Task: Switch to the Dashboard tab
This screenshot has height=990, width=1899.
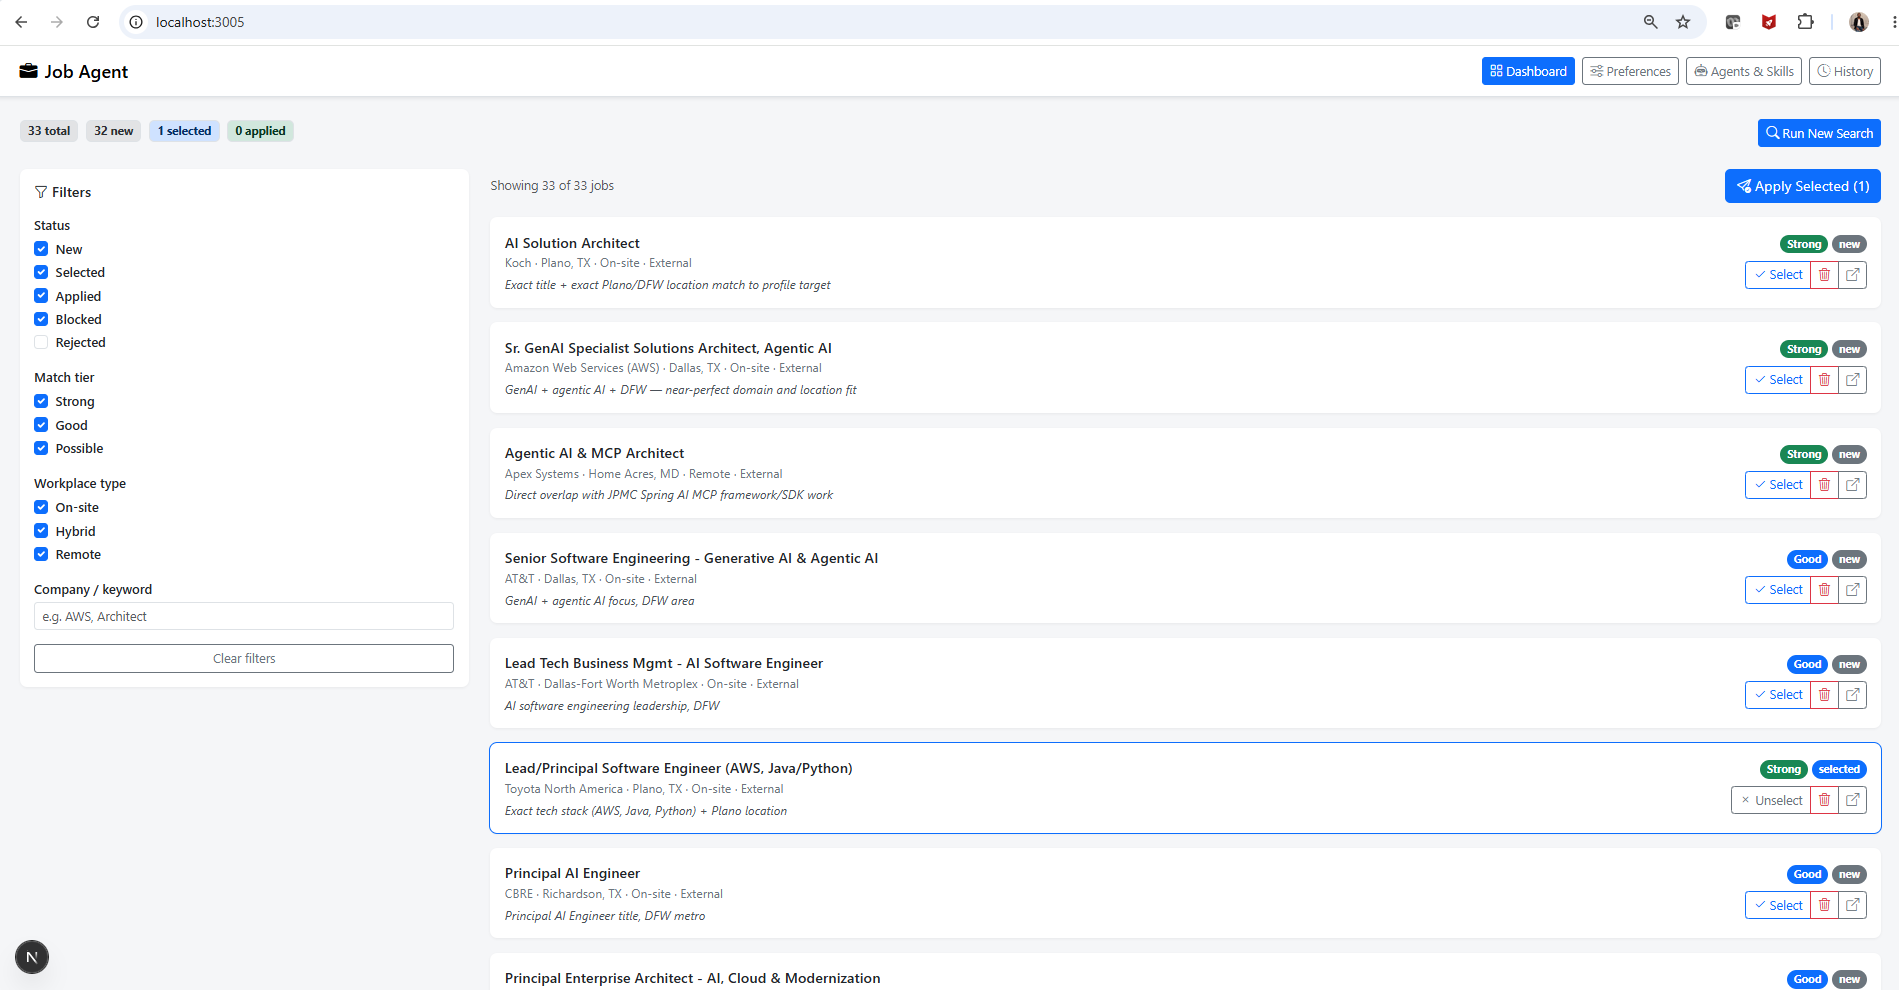Action: coord(1528,71)
